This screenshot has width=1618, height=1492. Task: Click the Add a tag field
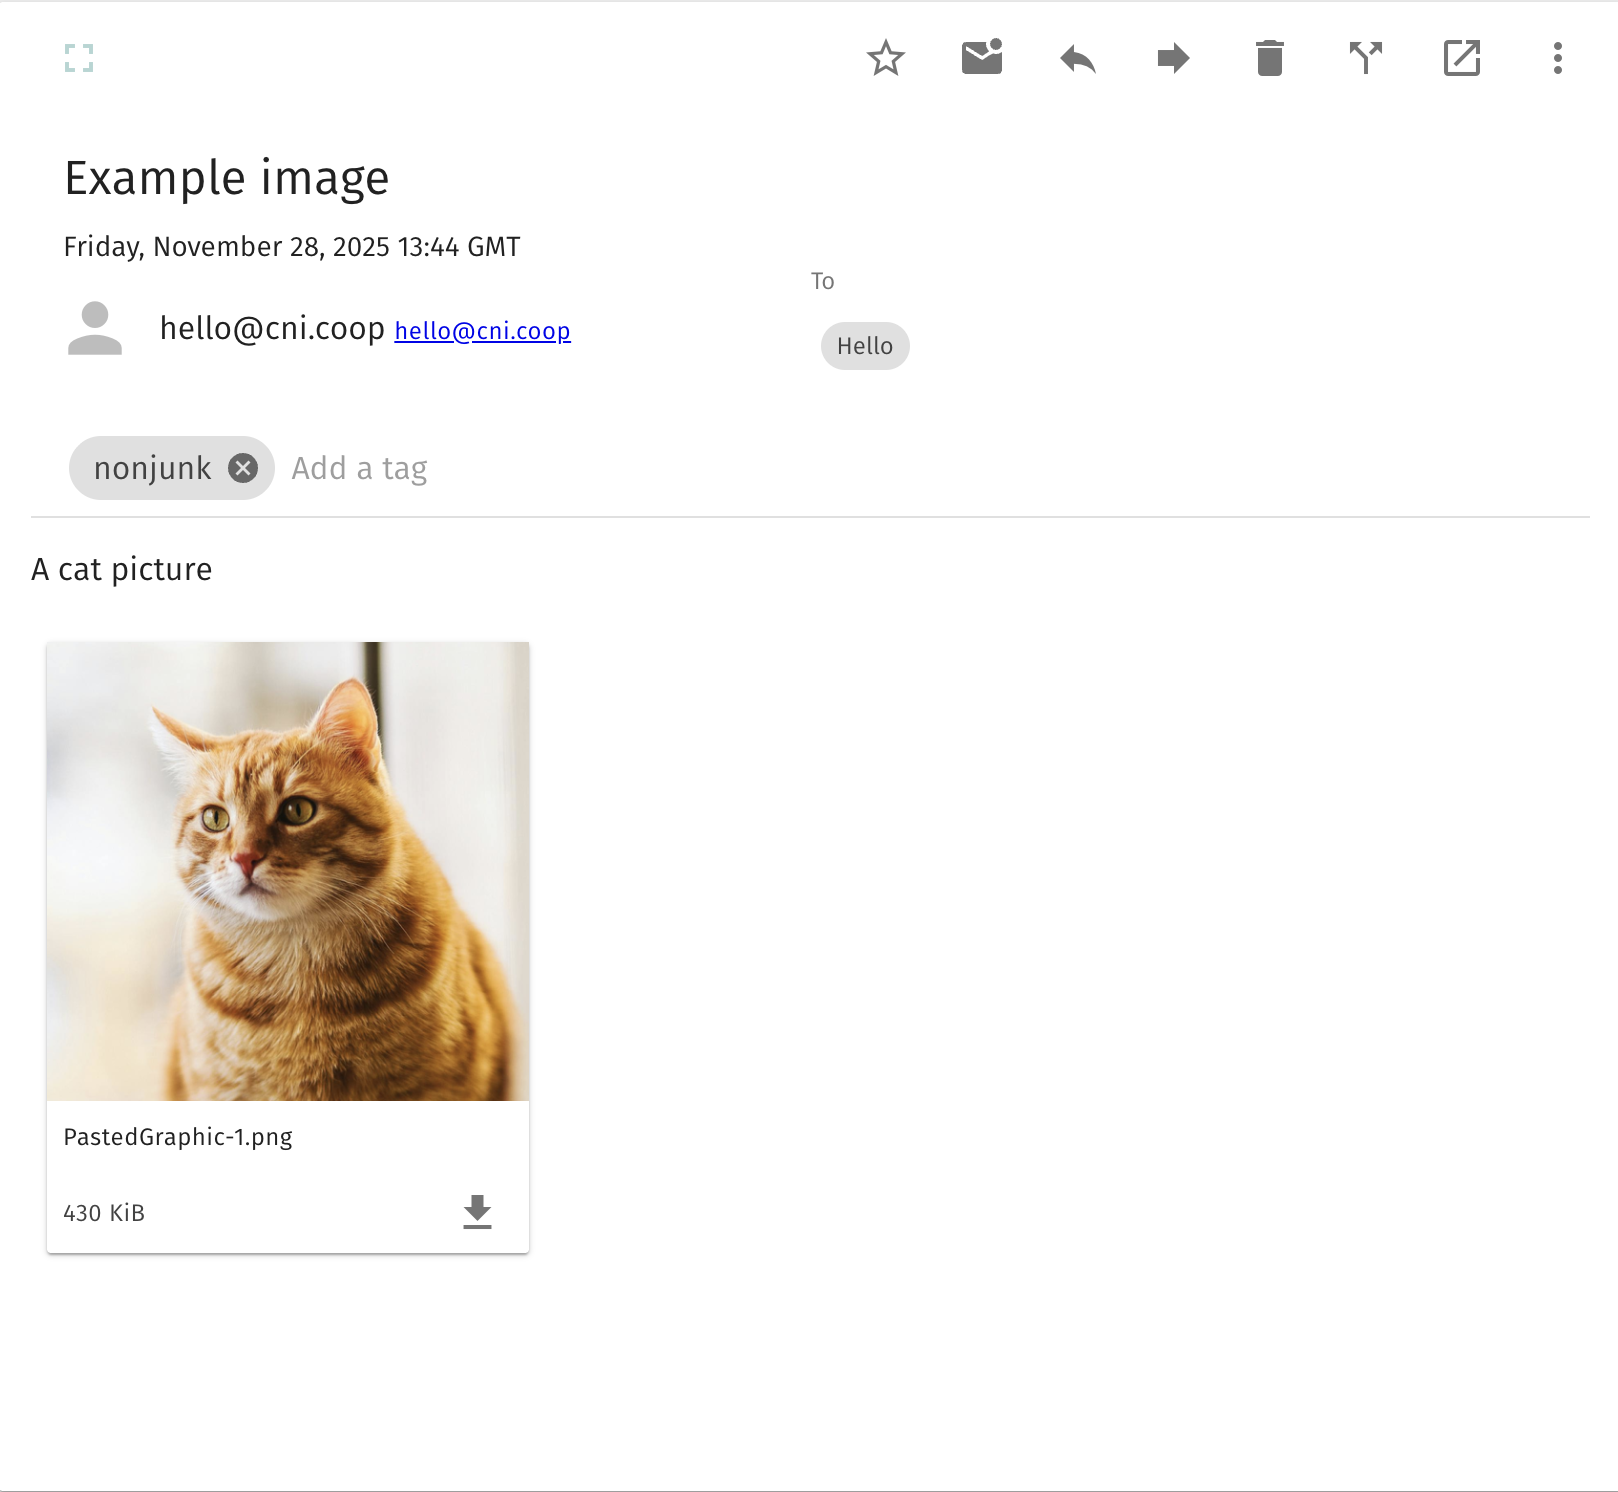pyautogui.click(x=360, y=468)
